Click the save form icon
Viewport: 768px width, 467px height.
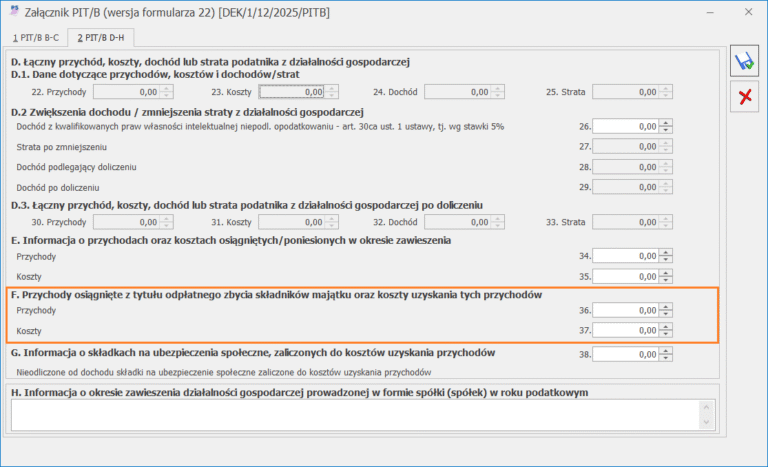pyautogui.click(x=744, y=61)
